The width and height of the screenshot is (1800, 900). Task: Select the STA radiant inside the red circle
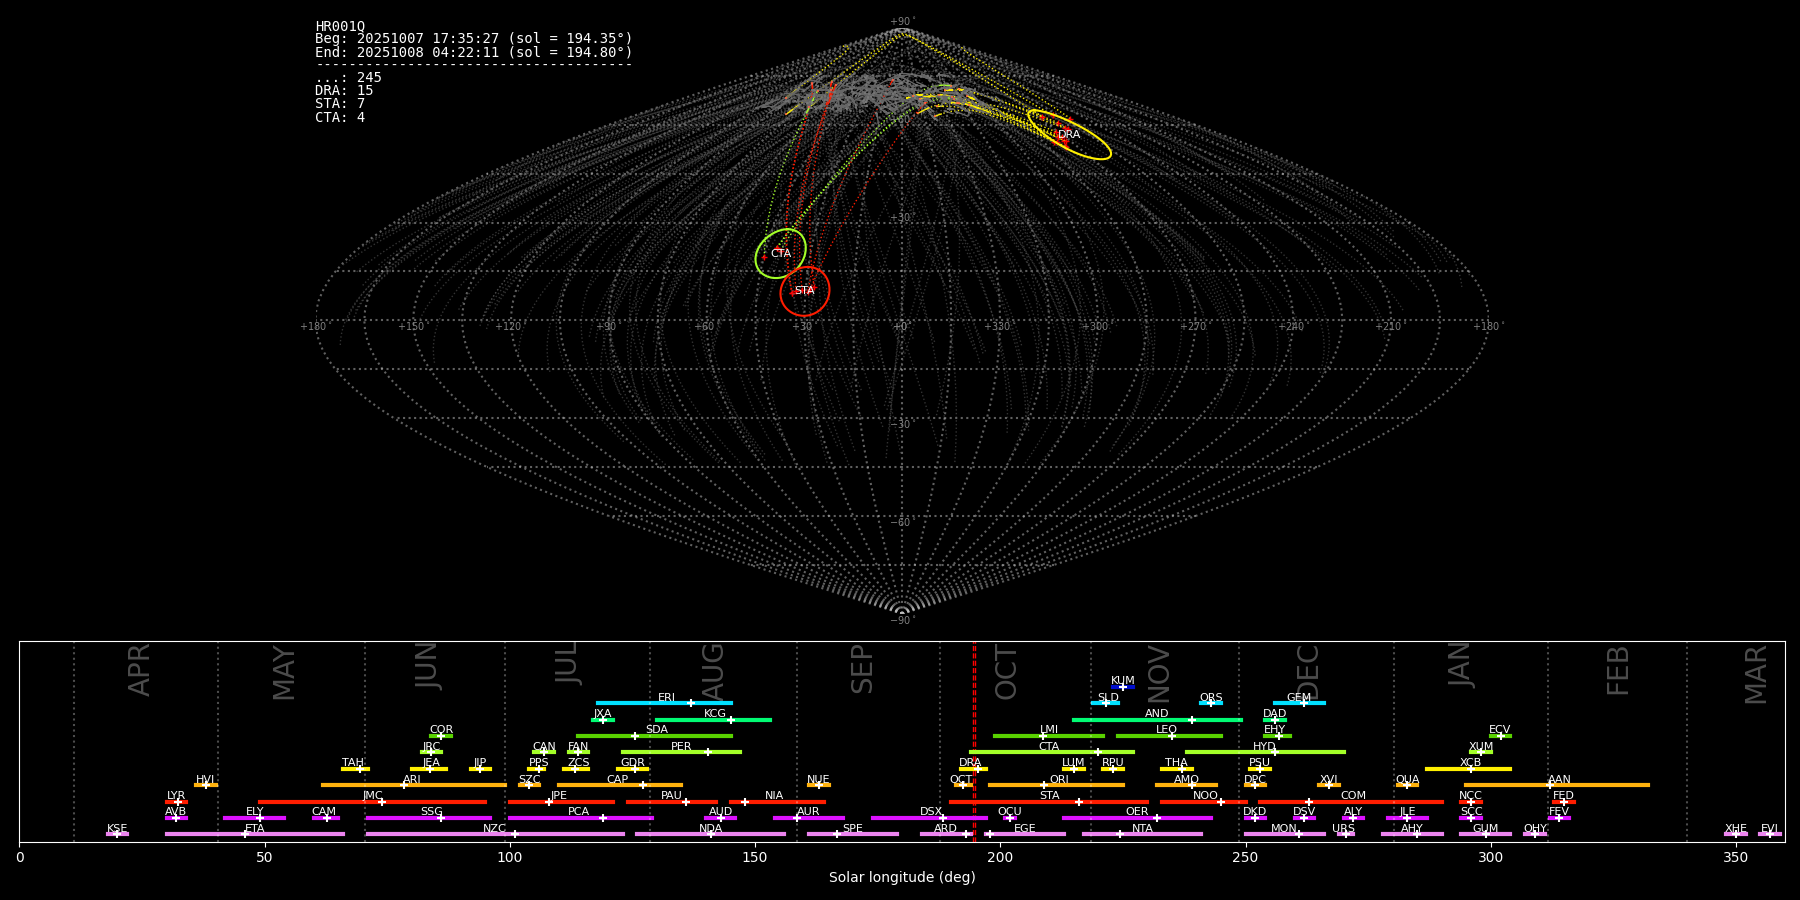pyautogui.click(x=804, y=291)
